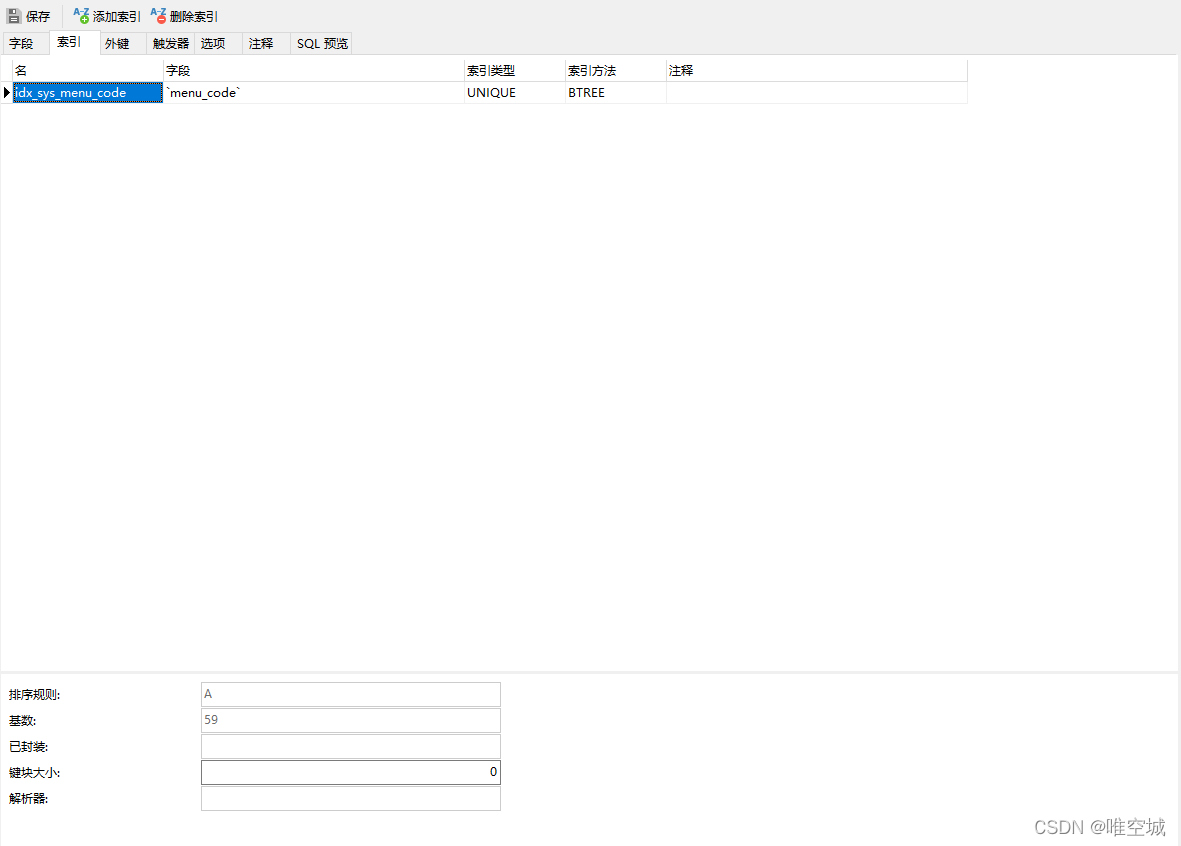Open the 注释 tab
The image size is (1181, 846).
click(260, 43)
